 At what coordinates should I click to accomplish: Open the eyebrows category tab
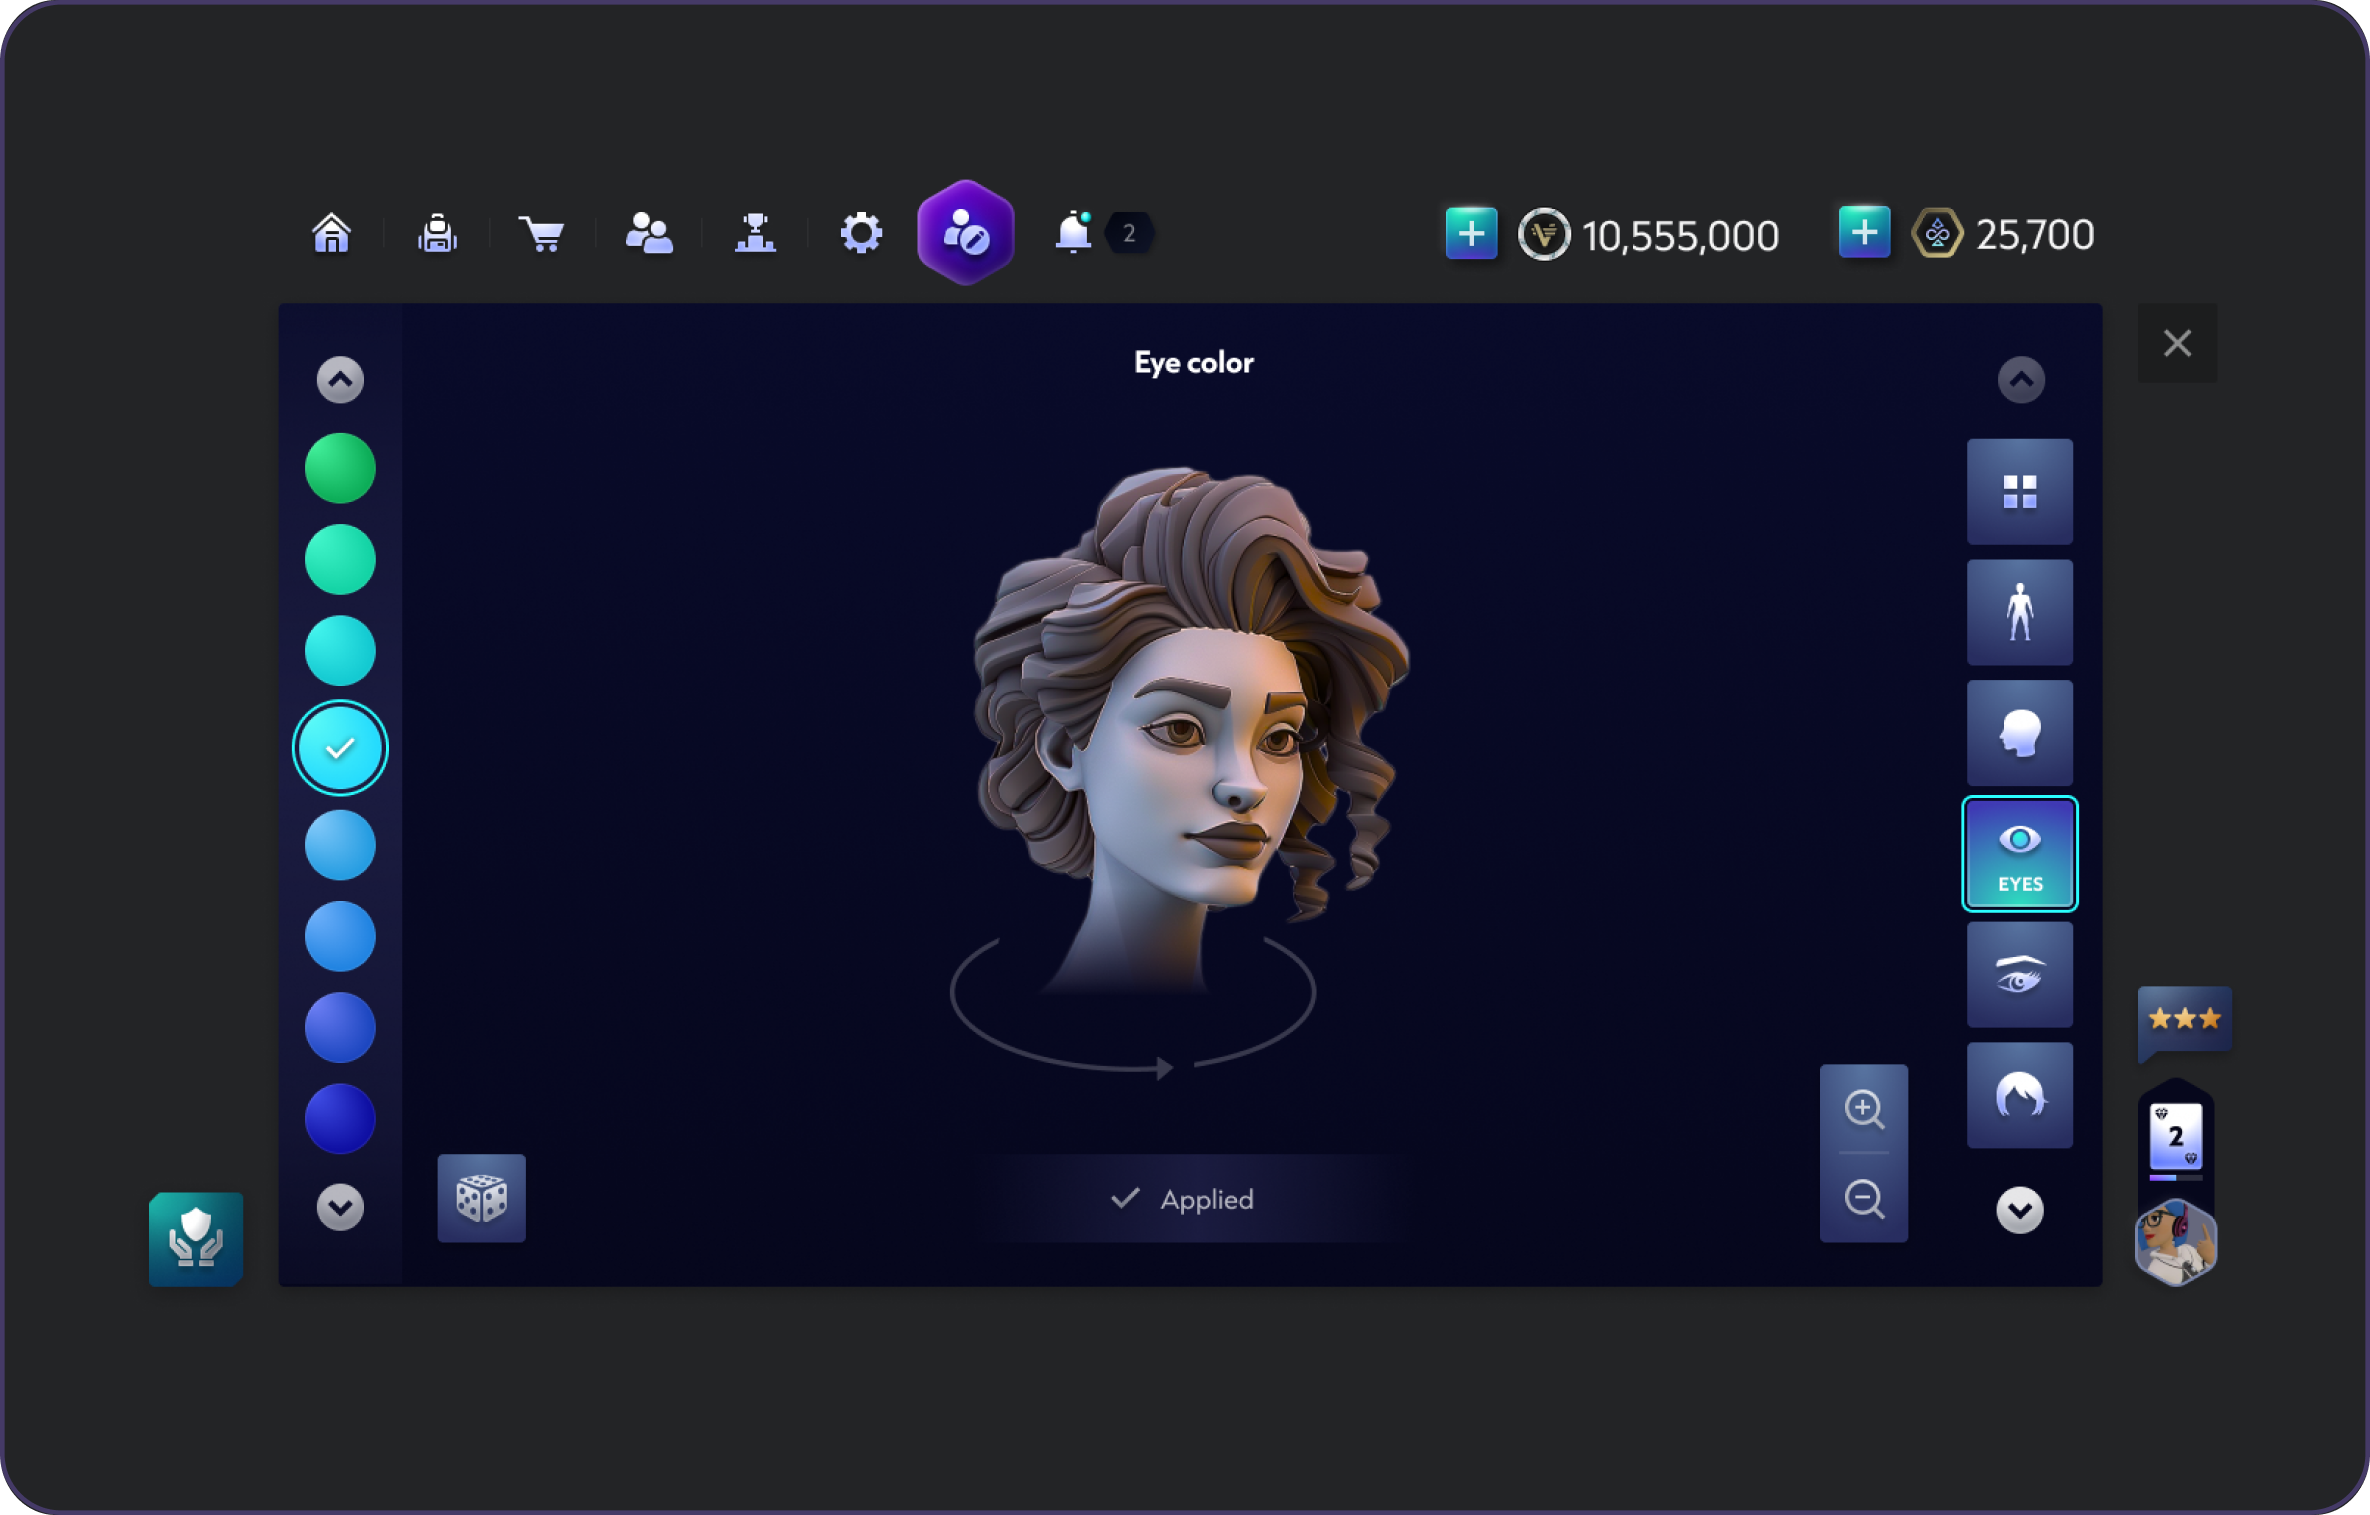pyautogui.click(x=2019, y=975)
